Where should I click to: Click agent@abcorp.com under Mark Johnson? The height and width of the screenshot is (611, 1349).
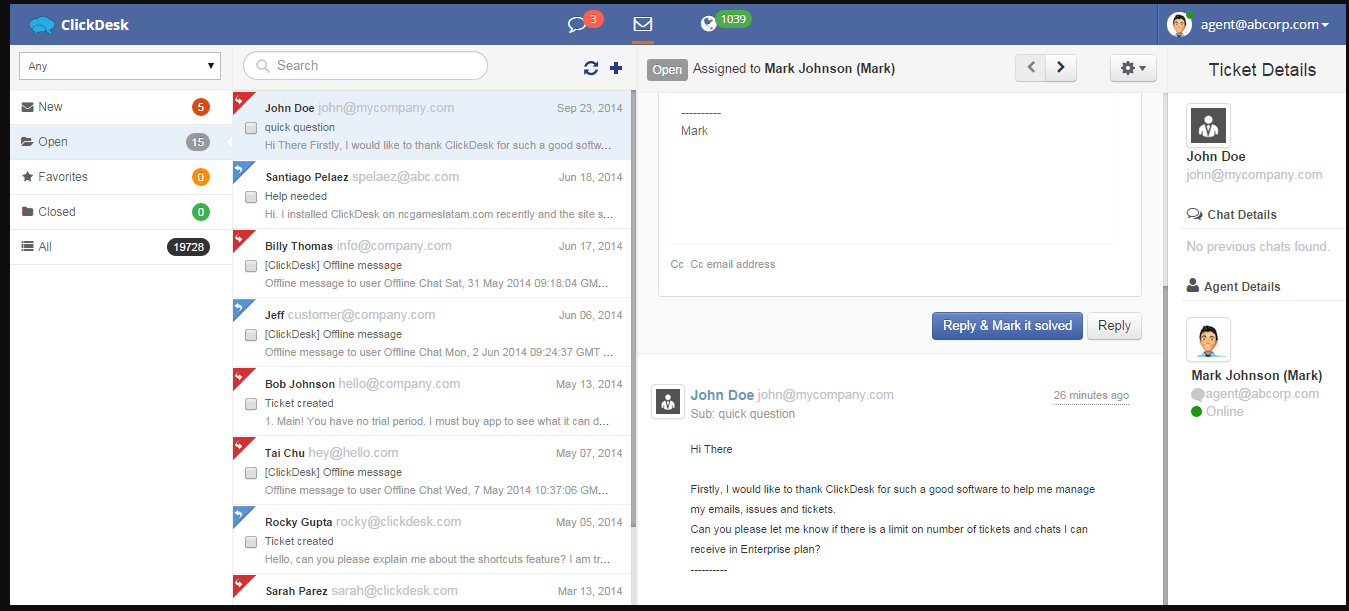pyautogui.click(x=1263, y=394)
